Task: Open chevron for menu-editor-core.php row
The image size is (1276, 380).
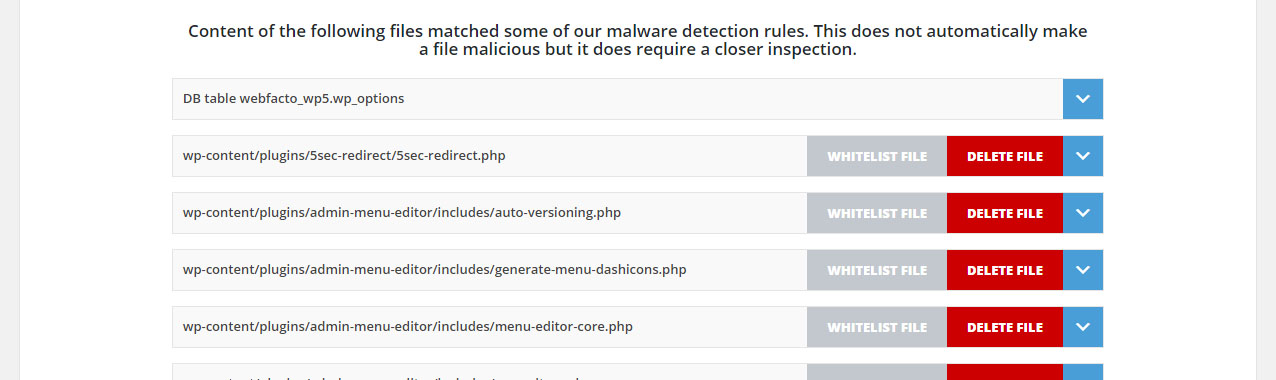Action: coord(1083,327)
